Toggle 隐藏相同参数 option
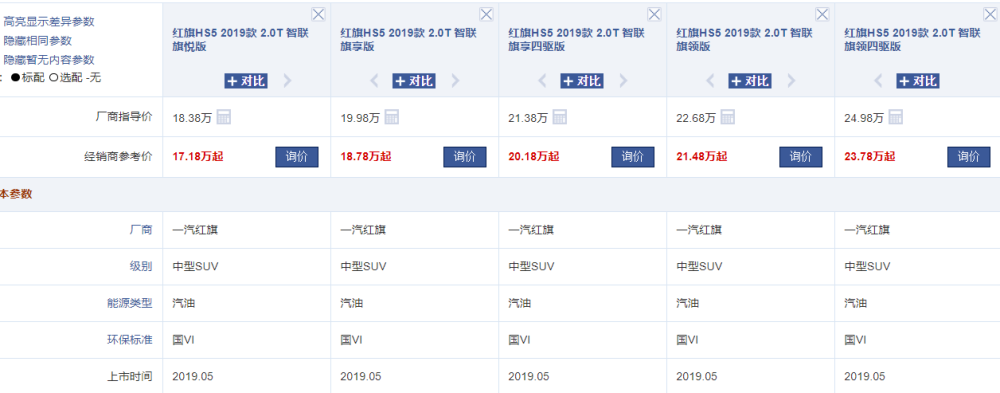This screenshot has height=393, width=1000. (x=37, y=40)
